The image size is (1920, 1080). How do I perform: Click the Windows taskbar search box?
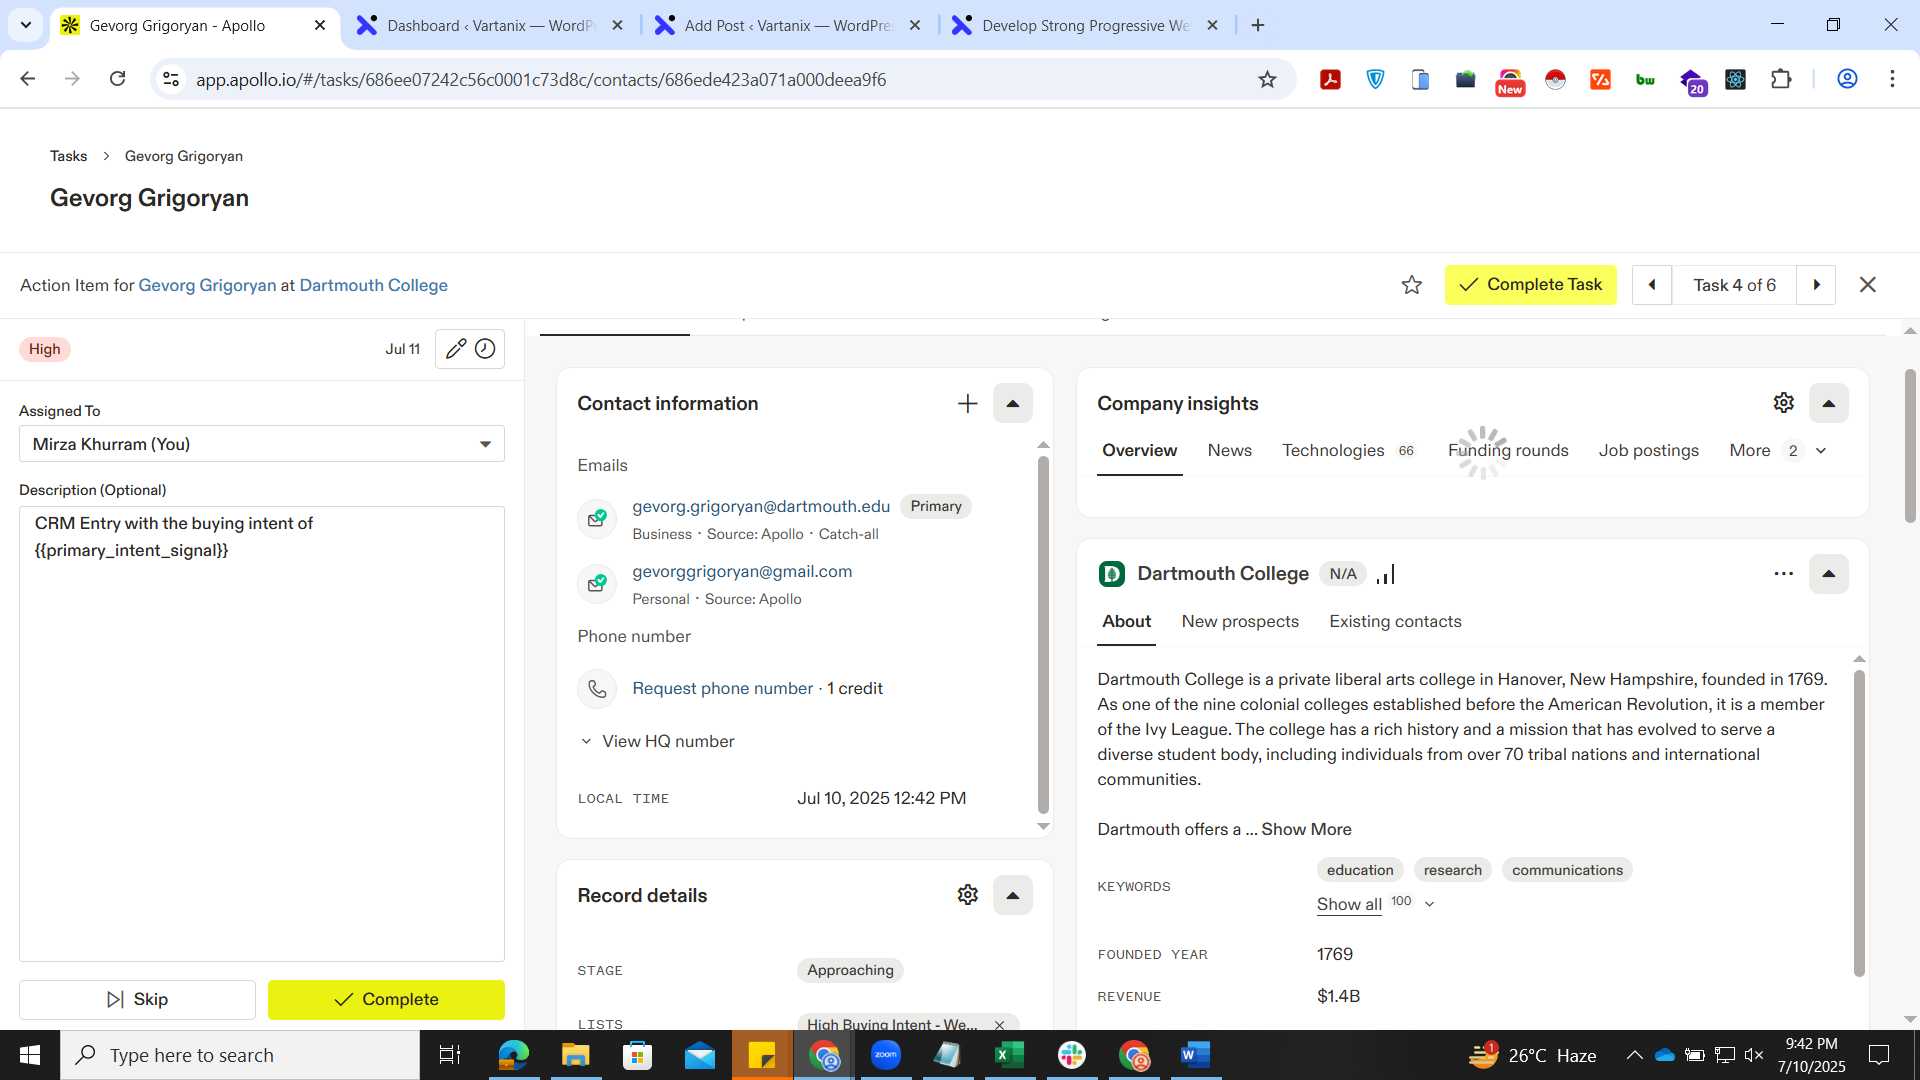coord(240,1055)
